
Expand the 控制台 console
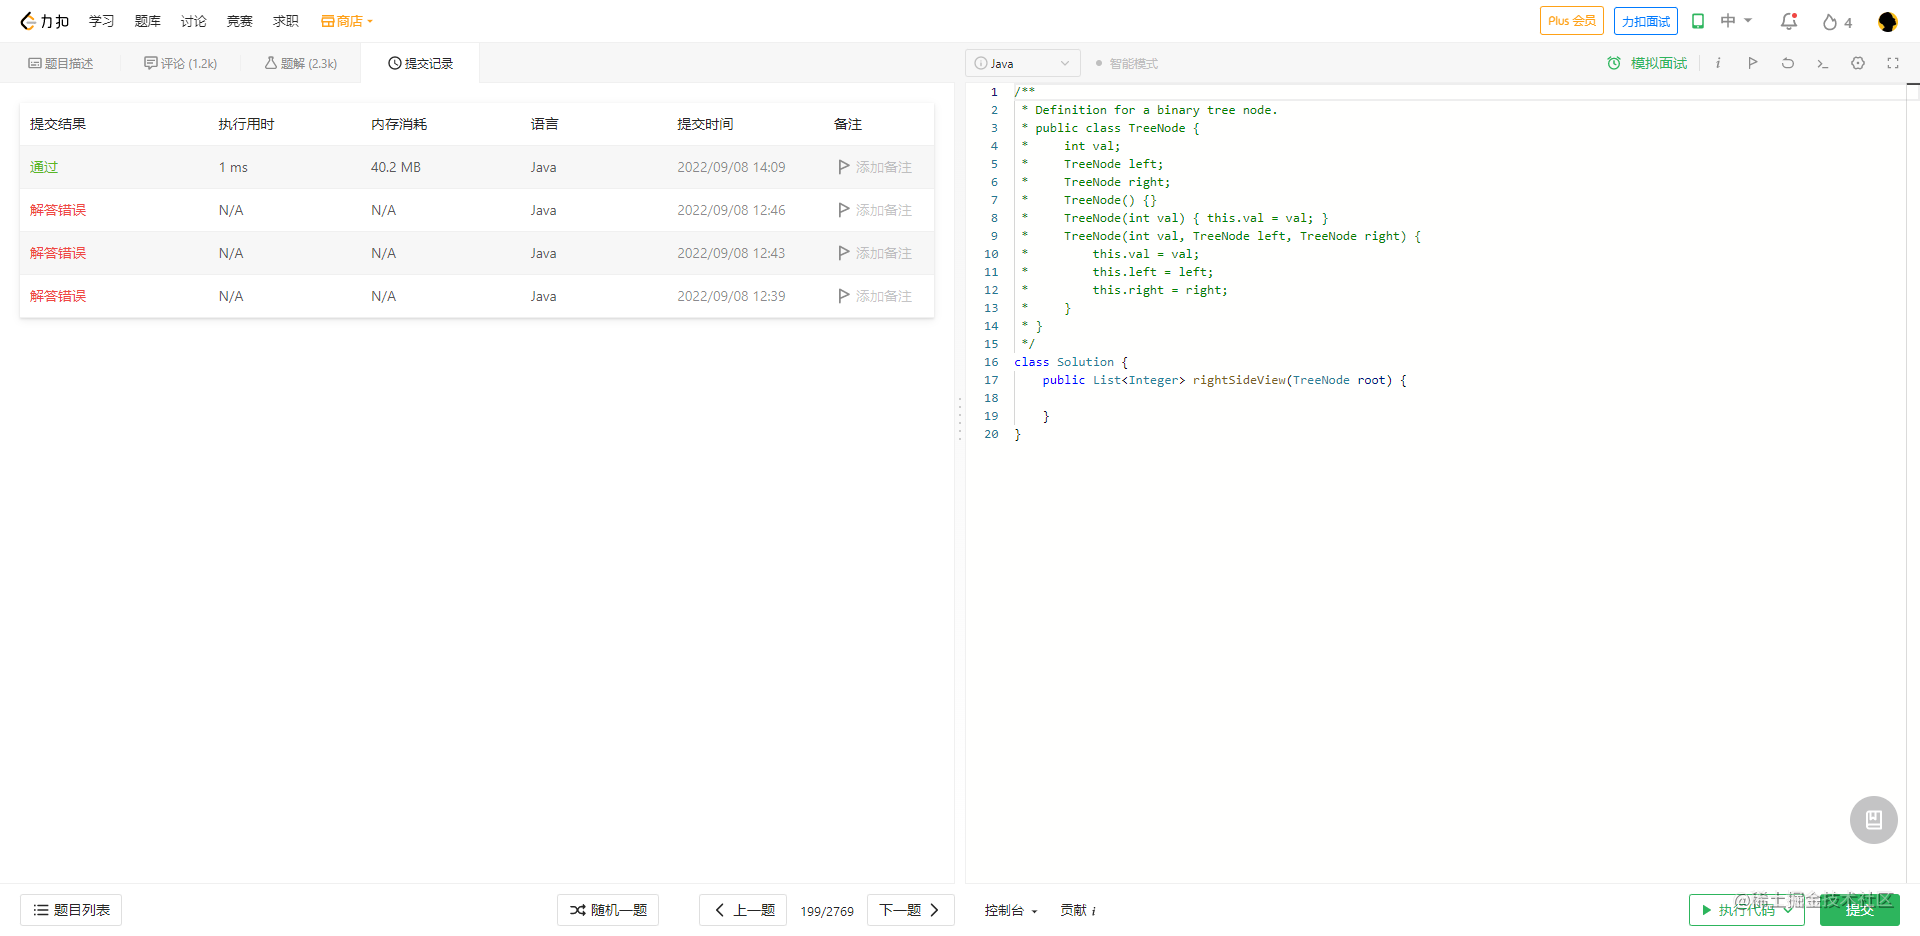(x=1011, y=910)
